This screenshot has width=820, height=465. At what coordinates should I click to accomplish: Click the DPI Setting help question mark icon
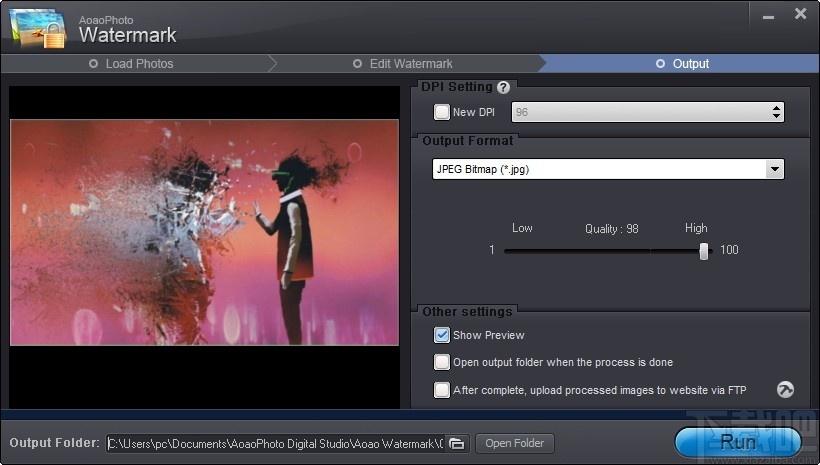click(x=503, y=87)
